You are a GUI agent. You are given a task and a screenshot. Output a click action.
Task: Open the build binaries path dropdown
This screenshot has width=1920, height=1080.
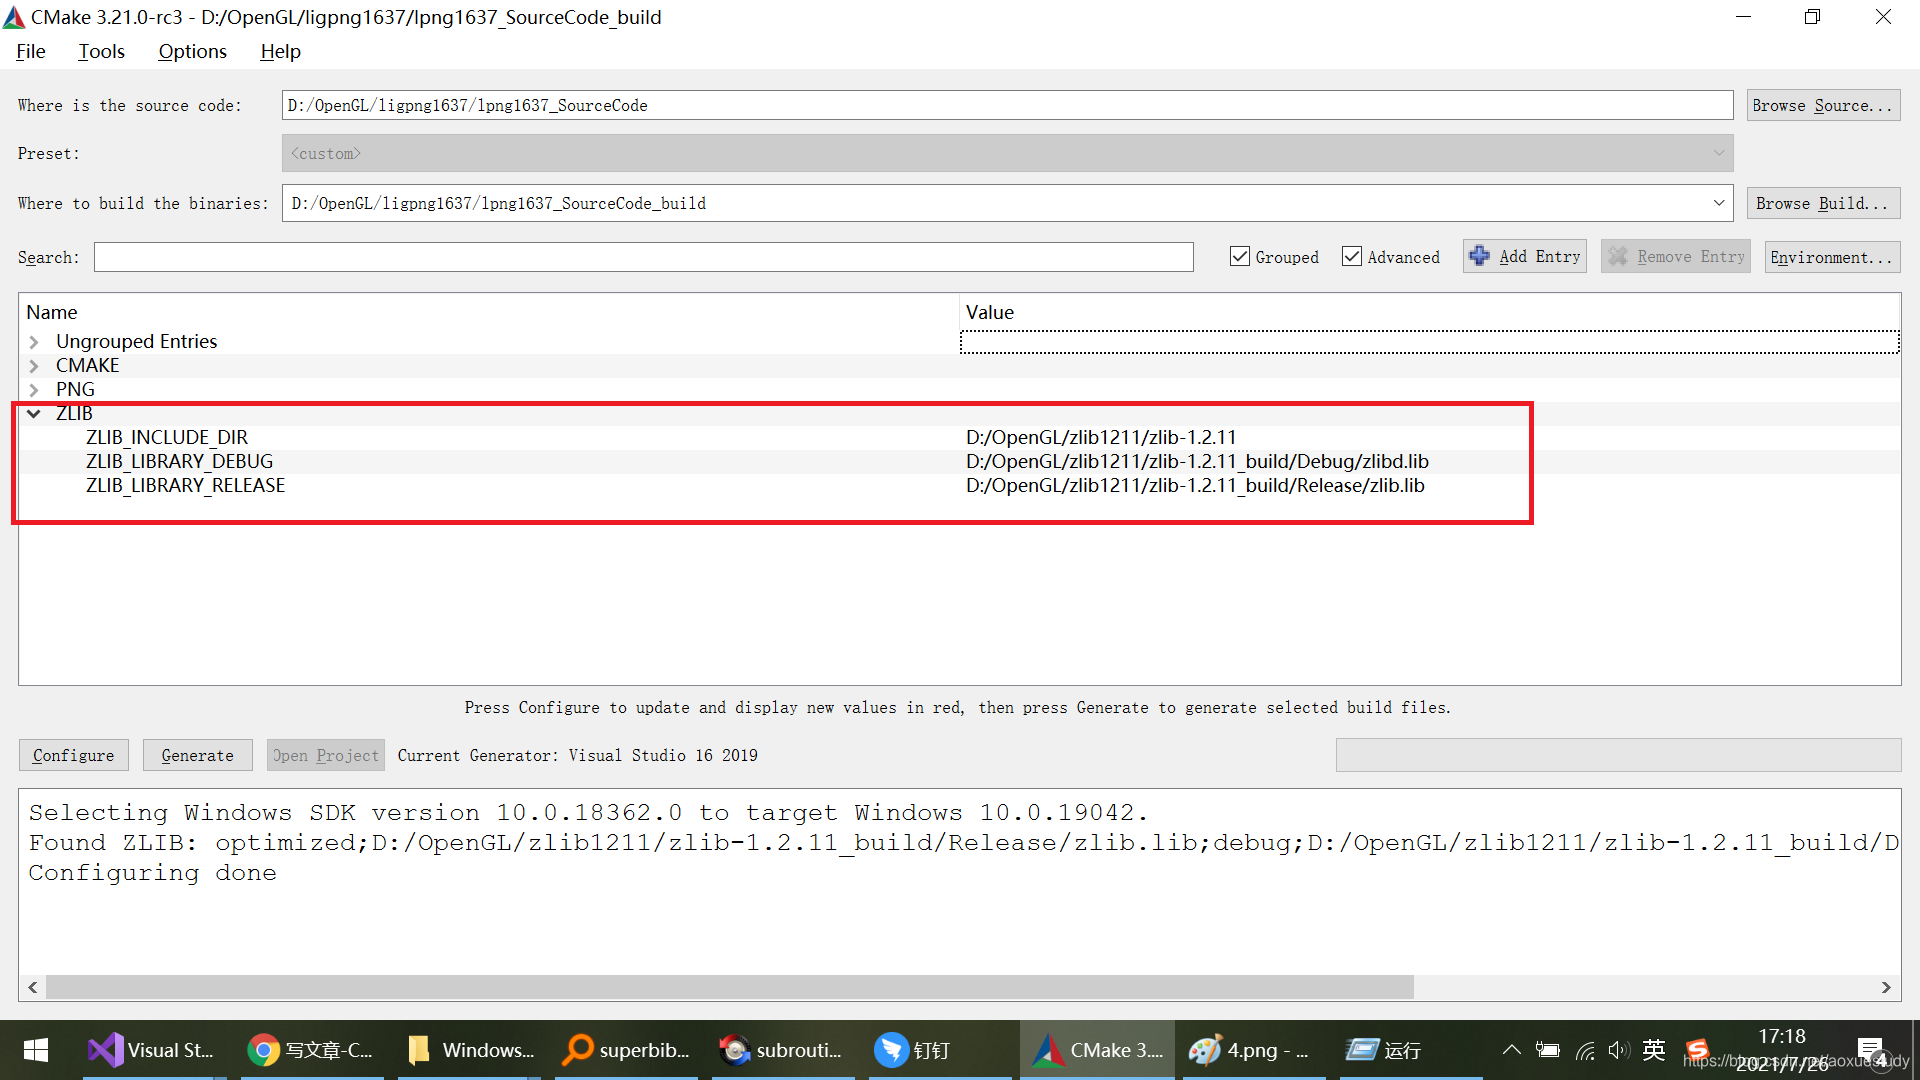pyautogui.click(x=1718, y=203)
